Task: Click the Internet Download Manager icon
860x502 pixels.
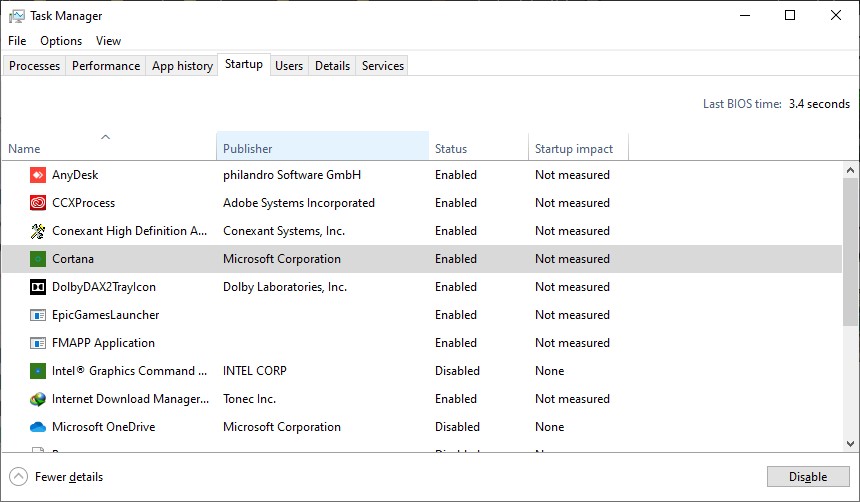Action: [38, 399]
